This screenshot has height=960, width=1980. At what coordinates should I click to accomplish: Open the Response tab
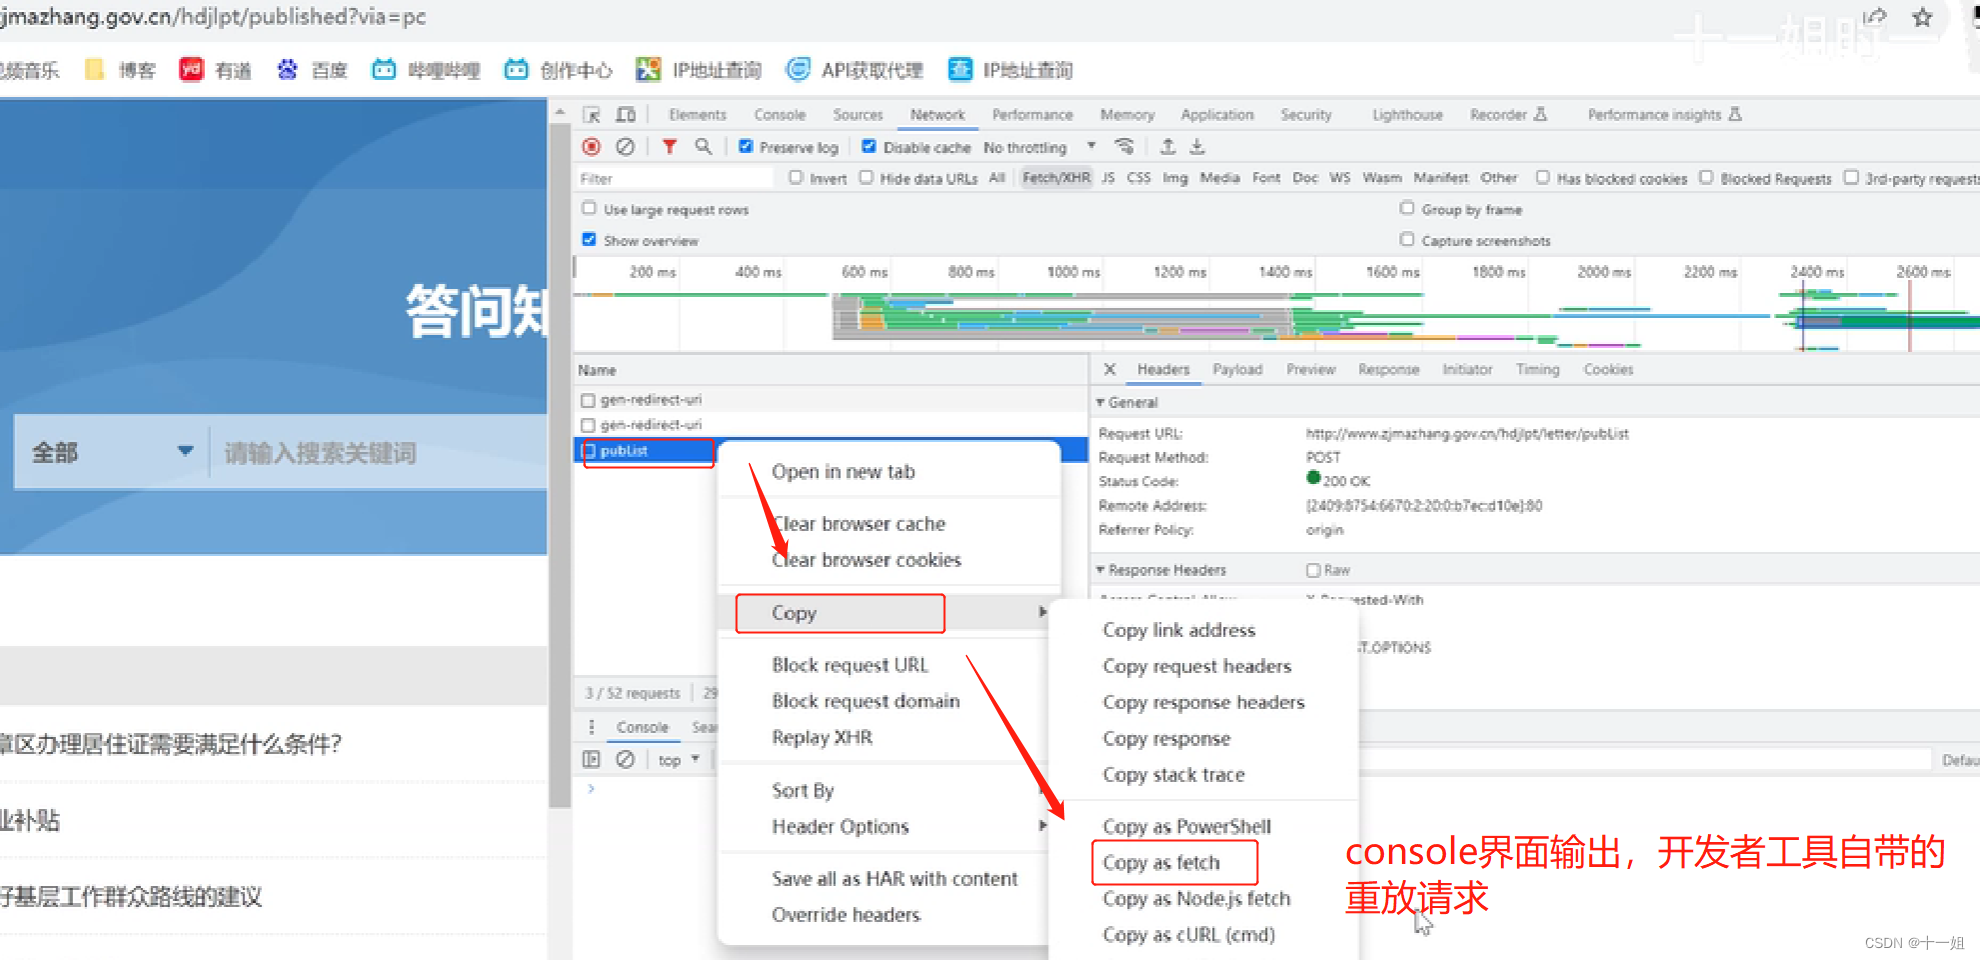pos(1389,369)
